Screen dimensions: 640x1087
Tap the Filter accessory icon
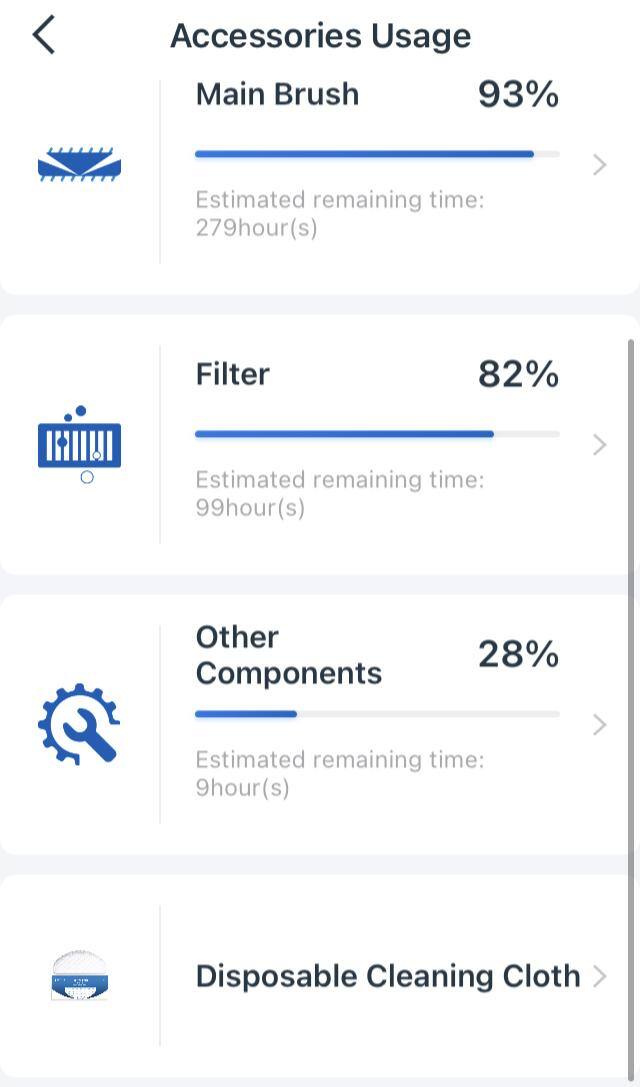click(79, 445)
